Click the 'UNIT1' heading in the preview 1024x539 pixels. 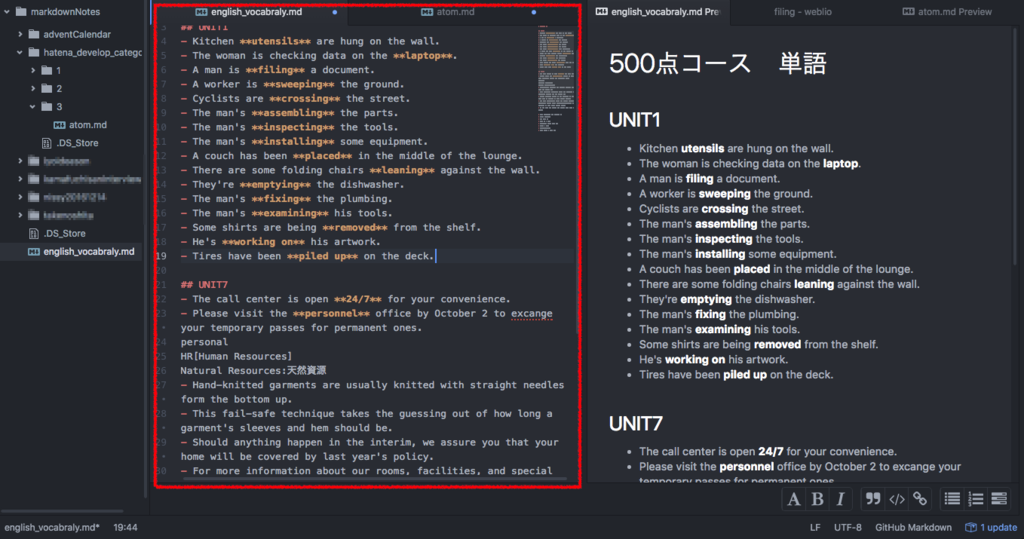(634, 120)
